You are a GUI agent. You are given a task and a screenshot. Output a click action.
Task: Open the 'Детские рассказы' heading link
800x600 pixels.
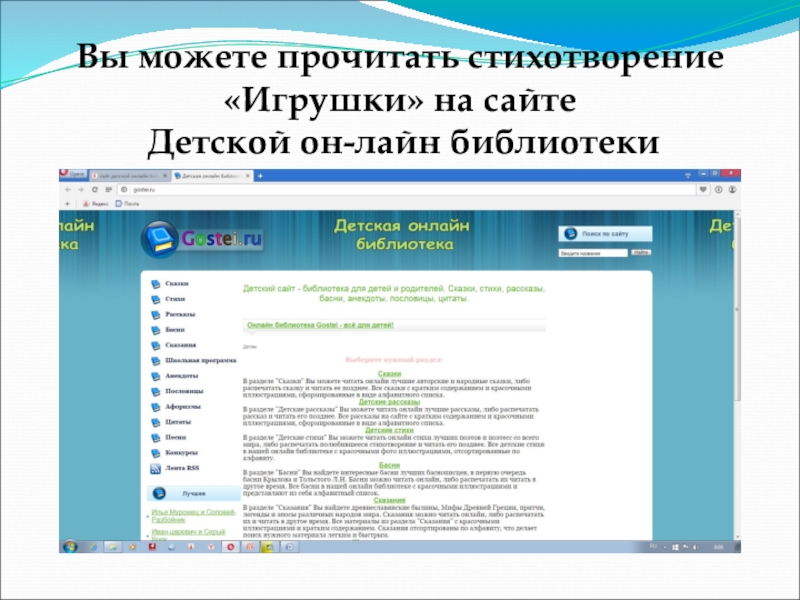tap(389, 402)
